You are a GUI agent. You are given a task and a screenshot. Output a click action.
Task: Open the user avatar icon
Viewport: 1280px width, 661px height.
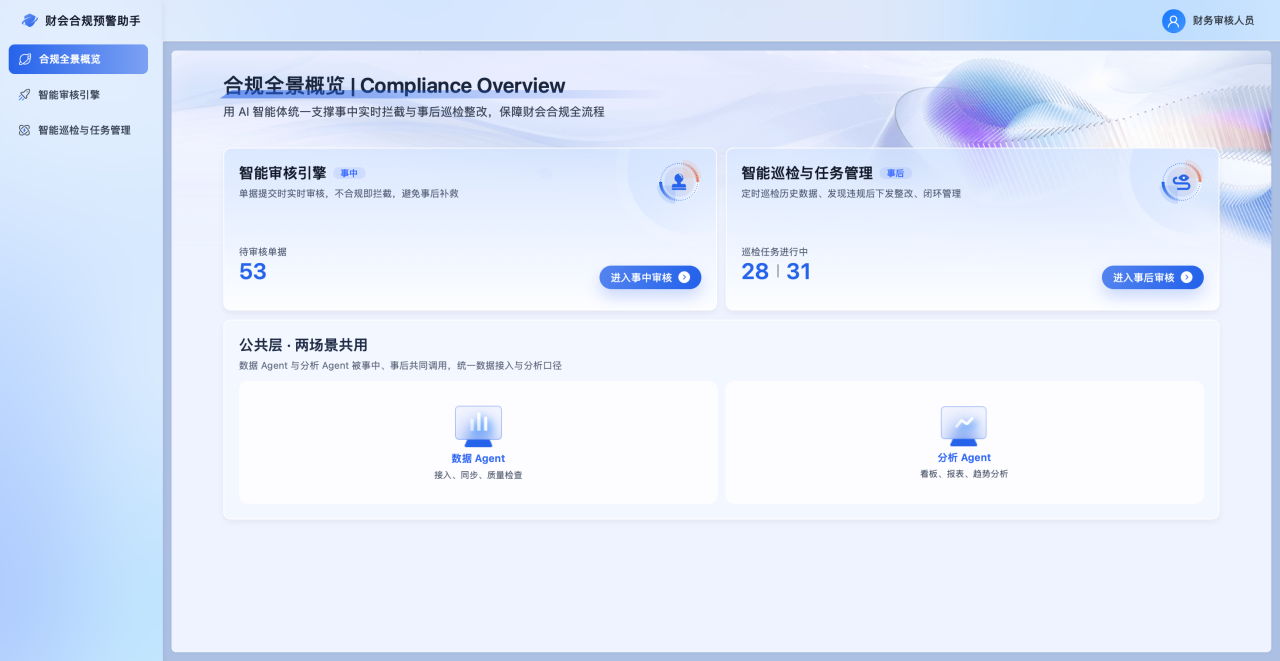[x=1173, y=21]
